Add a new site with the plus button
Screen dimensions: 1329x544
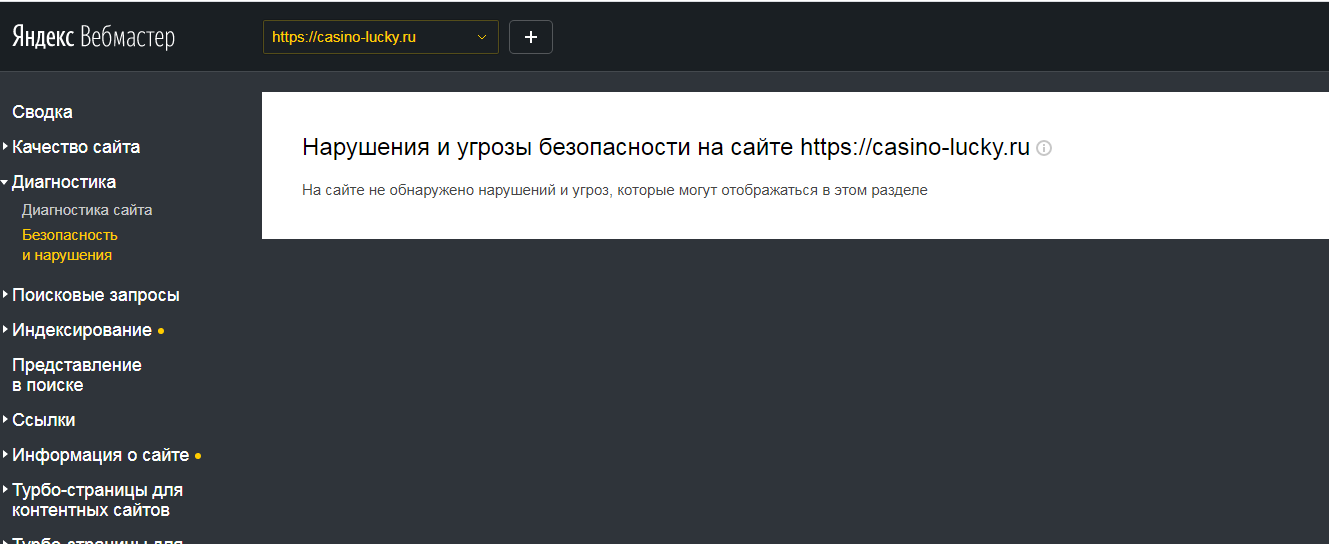coord(531,37)
